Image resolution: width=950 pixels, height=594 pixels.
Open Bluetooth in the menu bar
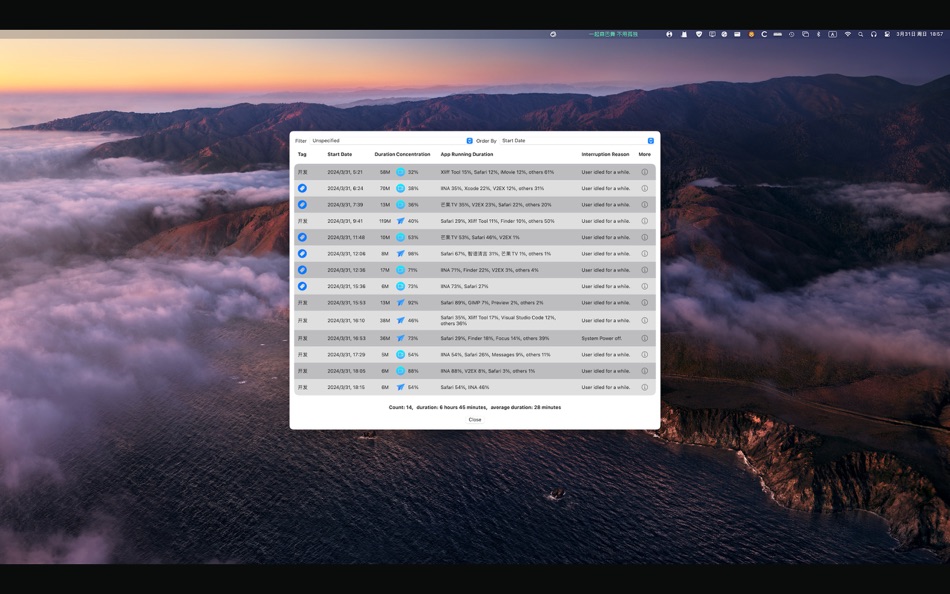[819, 35]
